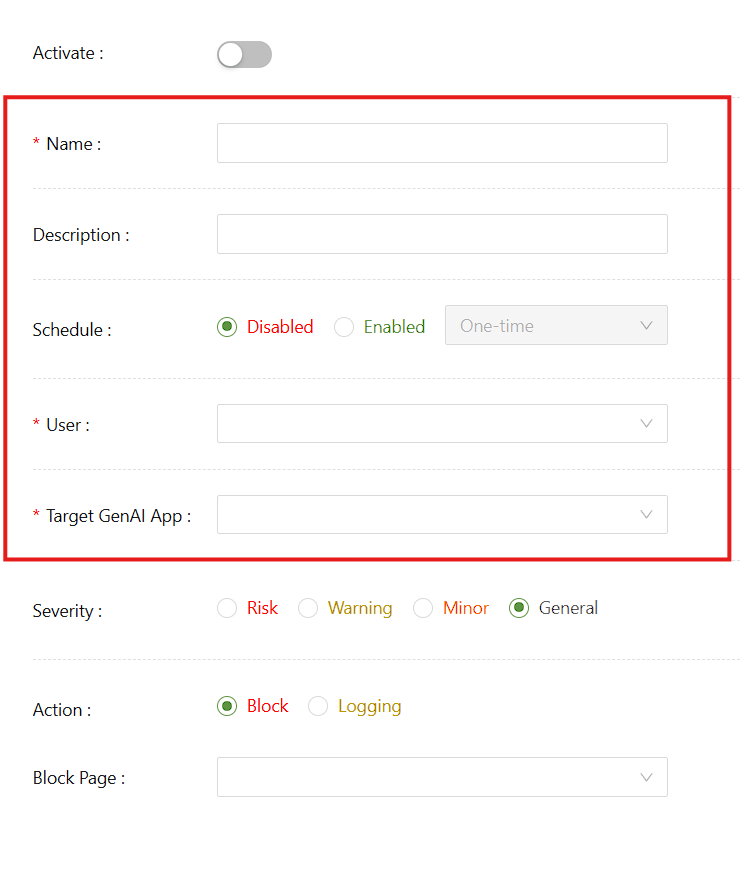Set Severity to Risk

[227, 608]
